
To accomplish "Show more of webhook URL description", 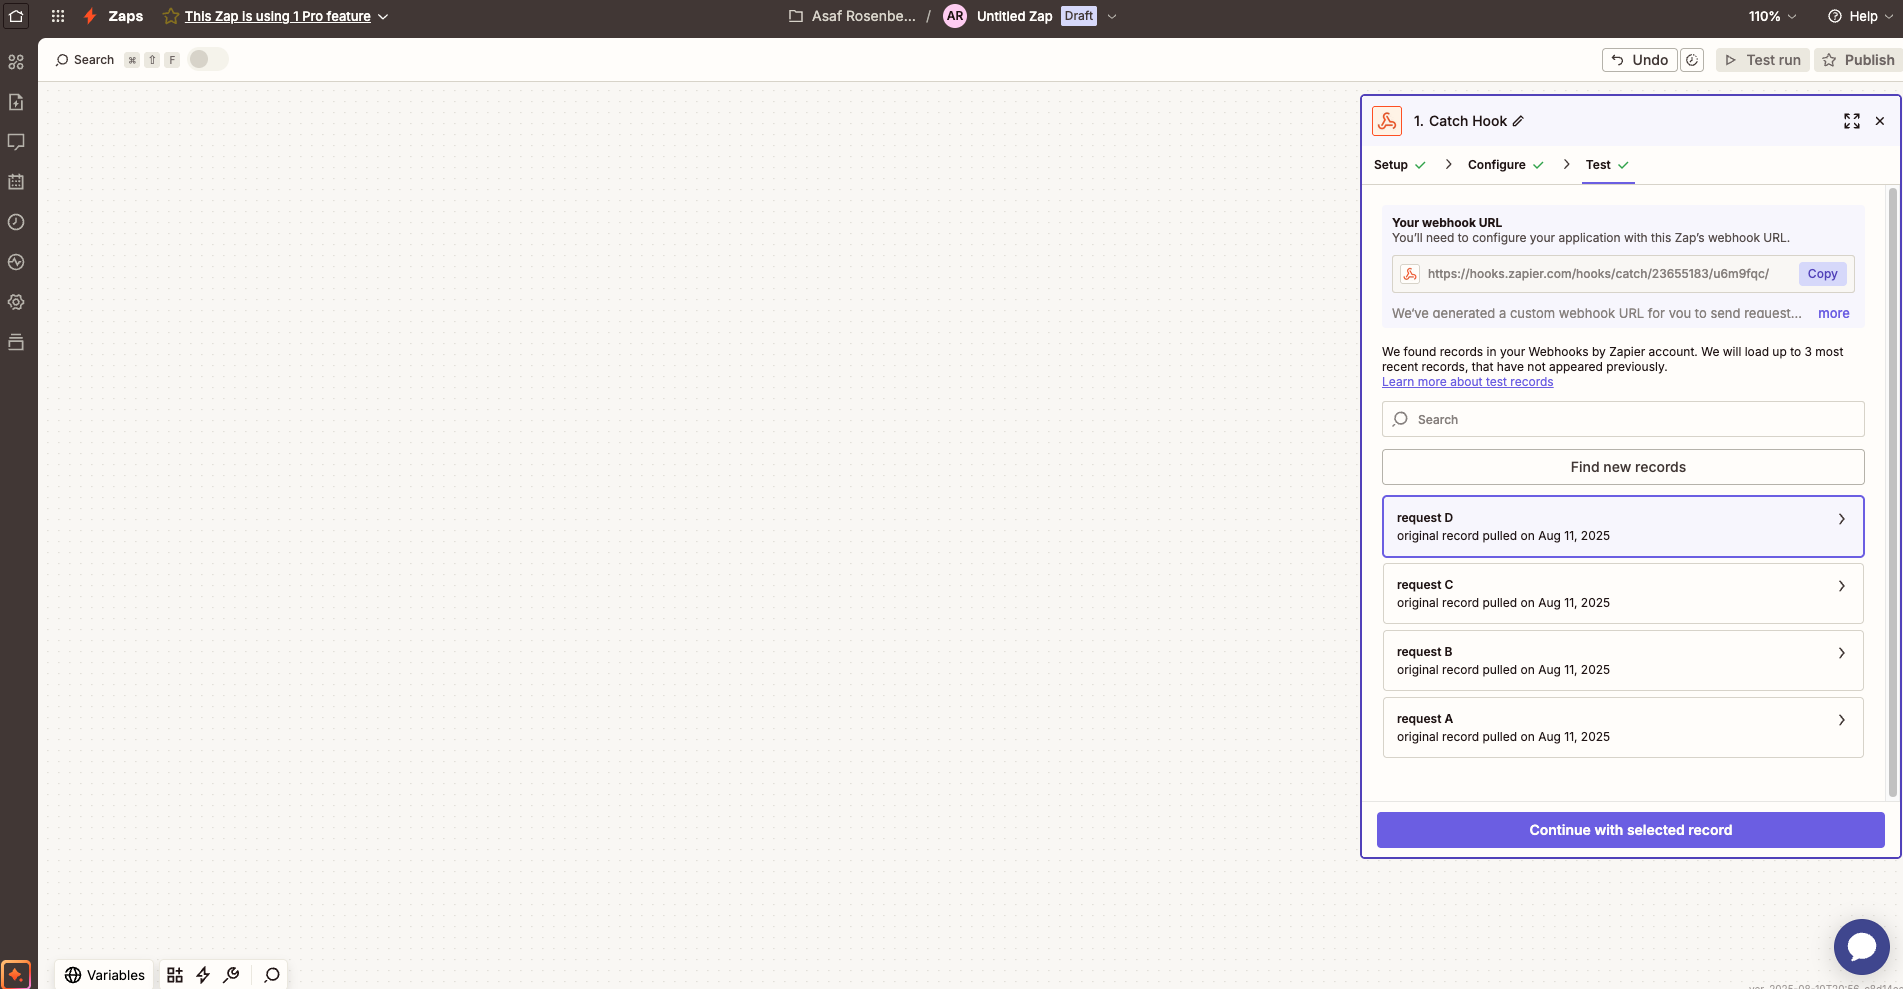I will tap(1833, 313).
